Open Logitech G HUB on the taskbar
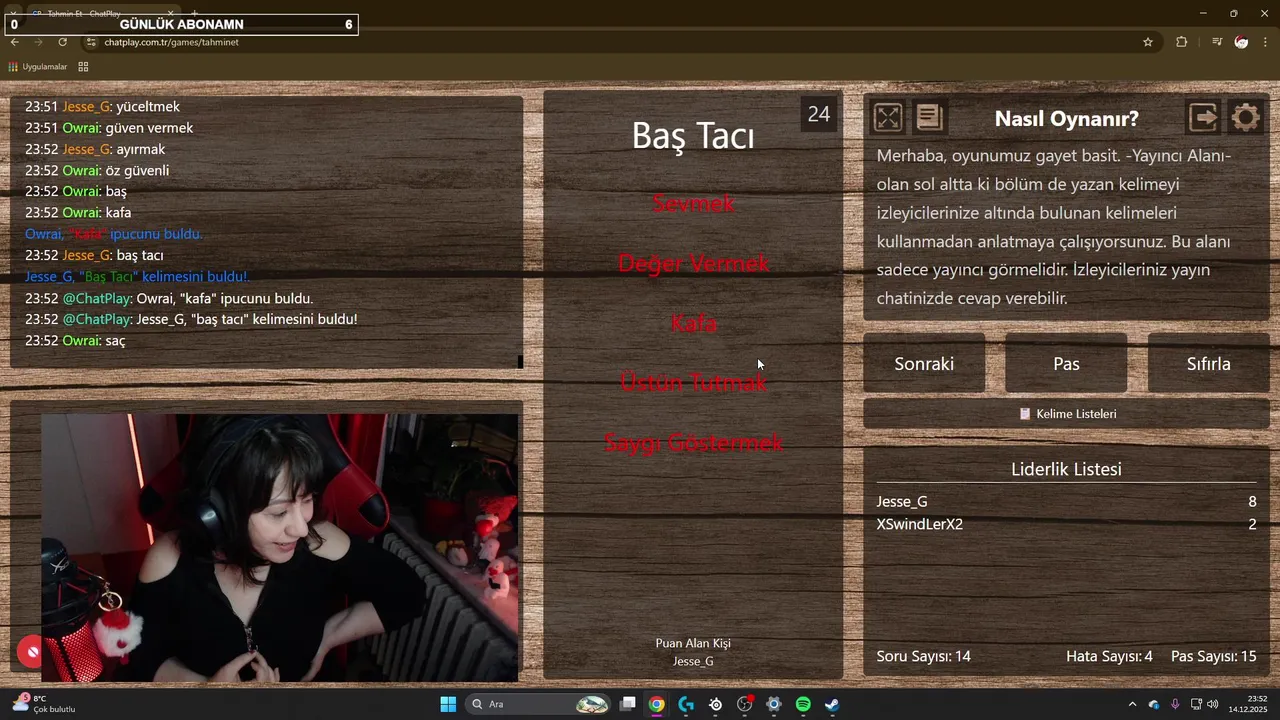 686,704
